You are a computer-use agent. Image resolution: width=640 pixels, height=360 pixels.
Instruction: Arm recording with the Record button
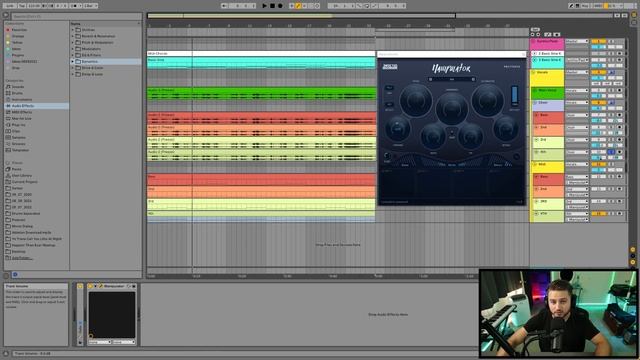(280, 6)
